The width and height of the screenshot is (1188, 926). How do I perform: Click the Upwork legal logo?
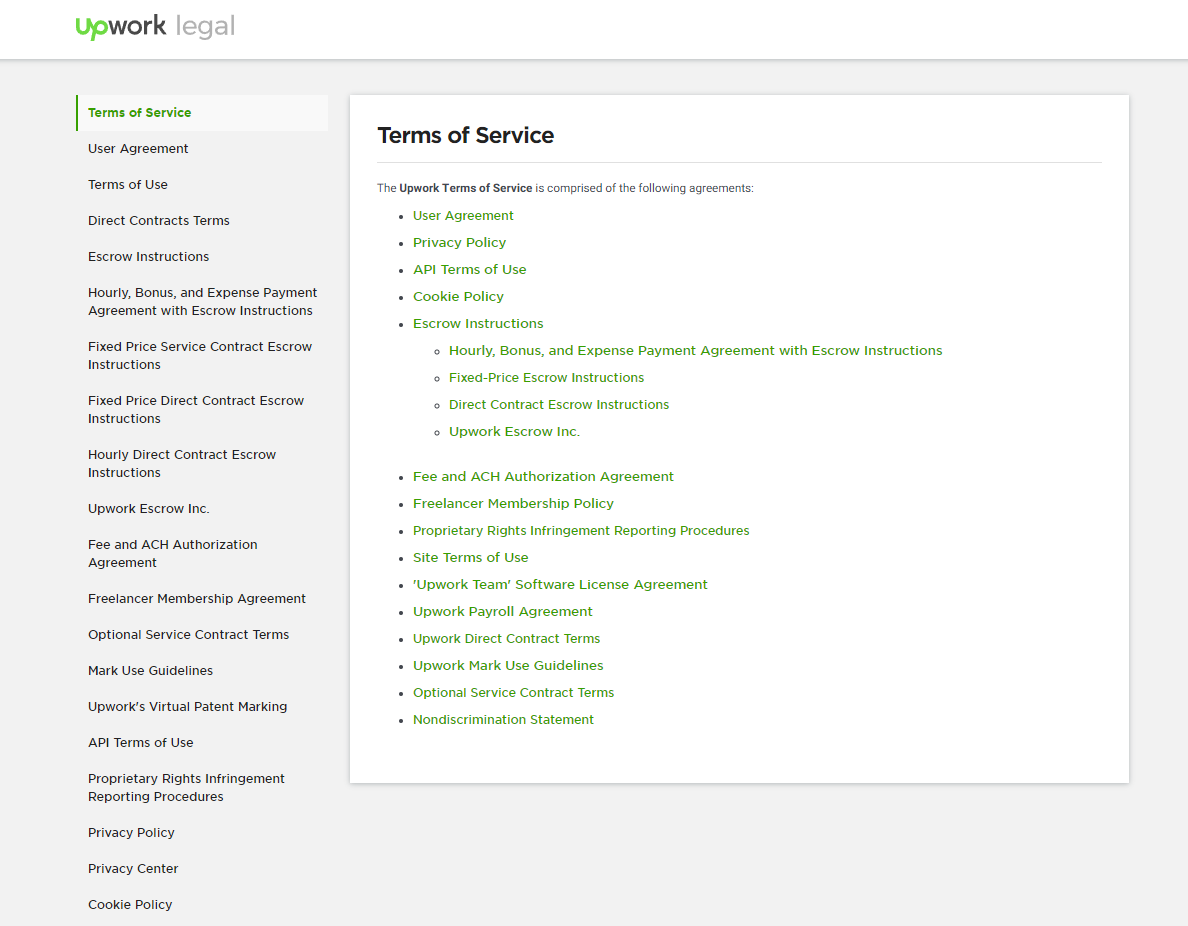pos(155,27)
